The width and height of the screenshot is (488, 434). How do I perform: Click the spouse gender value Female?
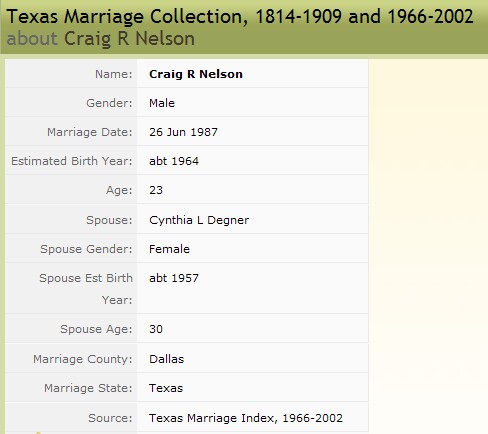pyautogui.click(x=169, y=249)
